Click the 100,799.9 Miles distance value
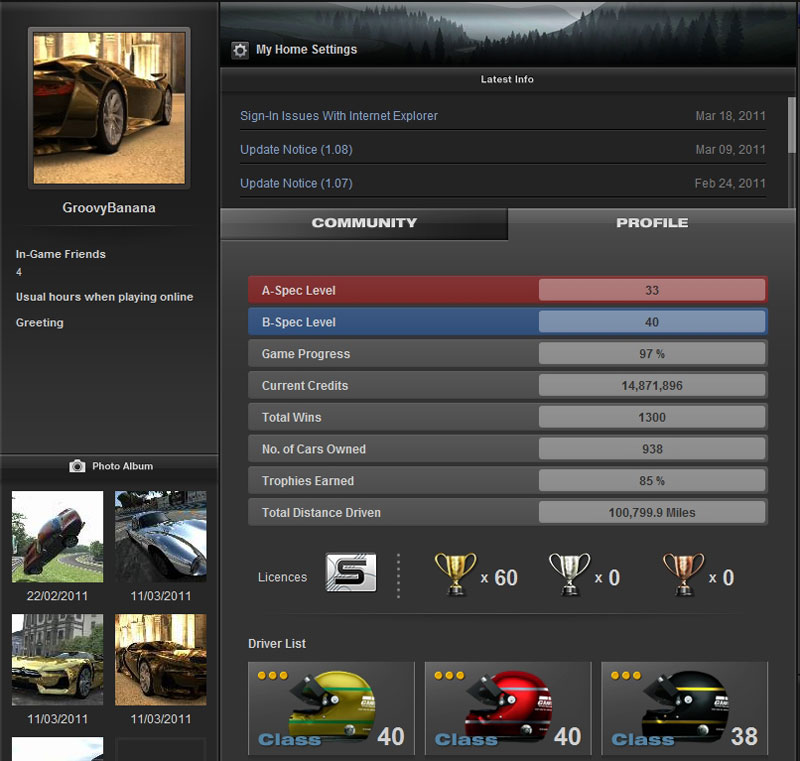The image size is (800, 761). coord(652,513)
